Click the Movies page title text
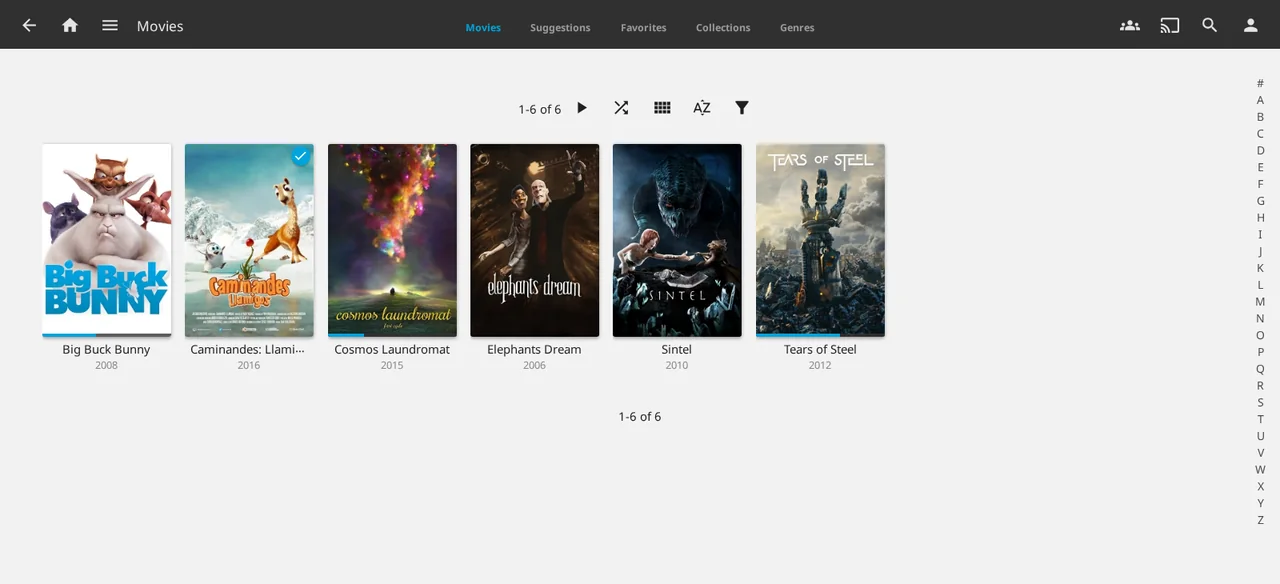The image size is (1280, 584). (160, 26)
